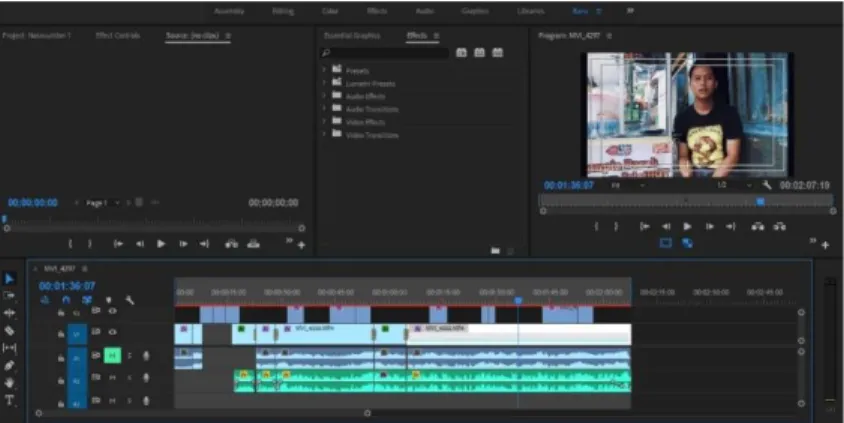This screenshot has height=423, width=844.
Task: Expand the Audio Effects folder
Action: 324,95
